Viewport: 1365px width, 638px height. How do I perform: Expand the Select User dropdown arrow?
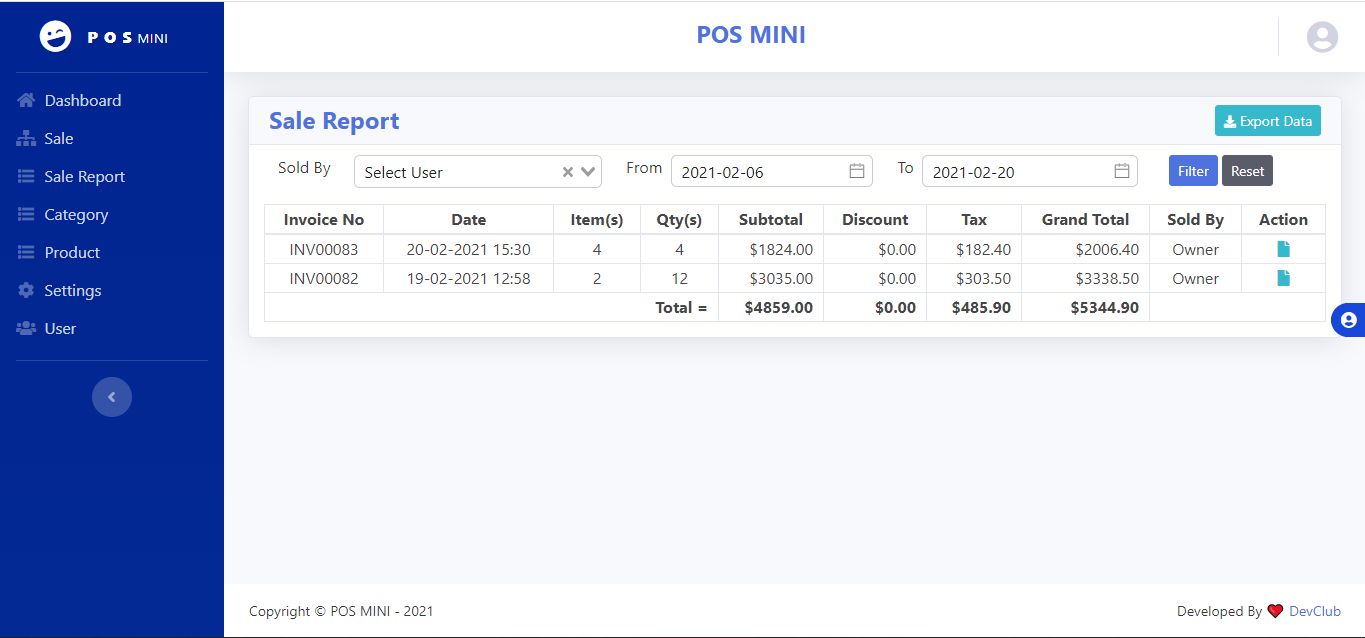588,172
